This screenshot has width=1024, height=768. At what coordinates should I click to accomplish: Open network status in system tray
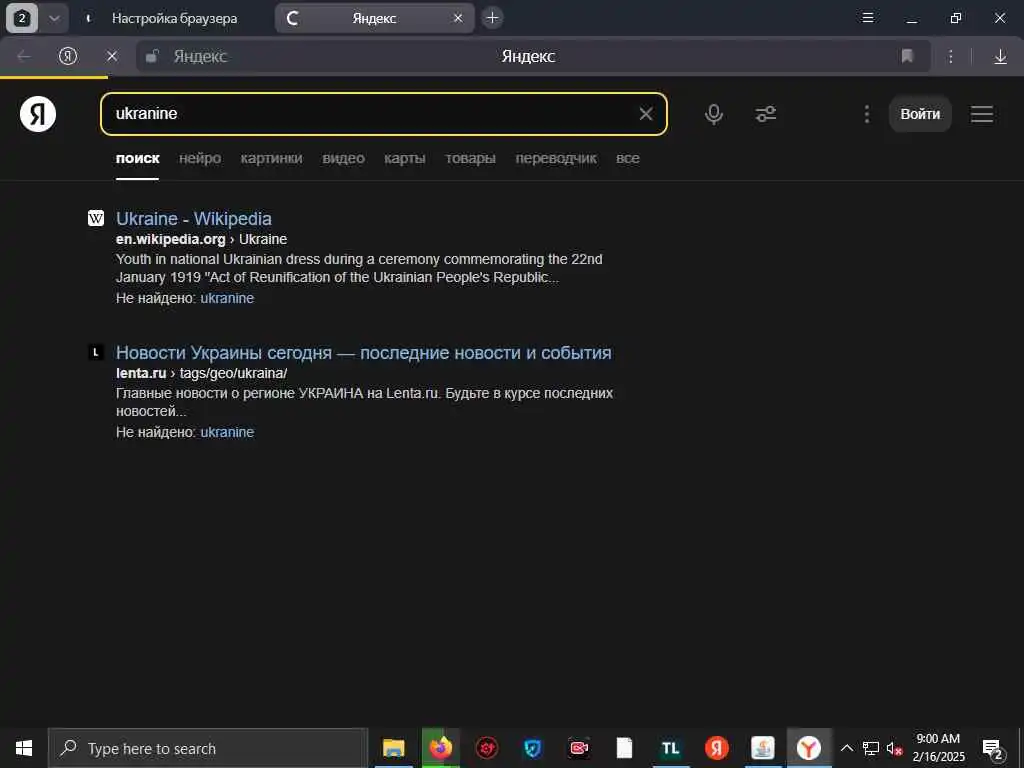click(871, 748)
